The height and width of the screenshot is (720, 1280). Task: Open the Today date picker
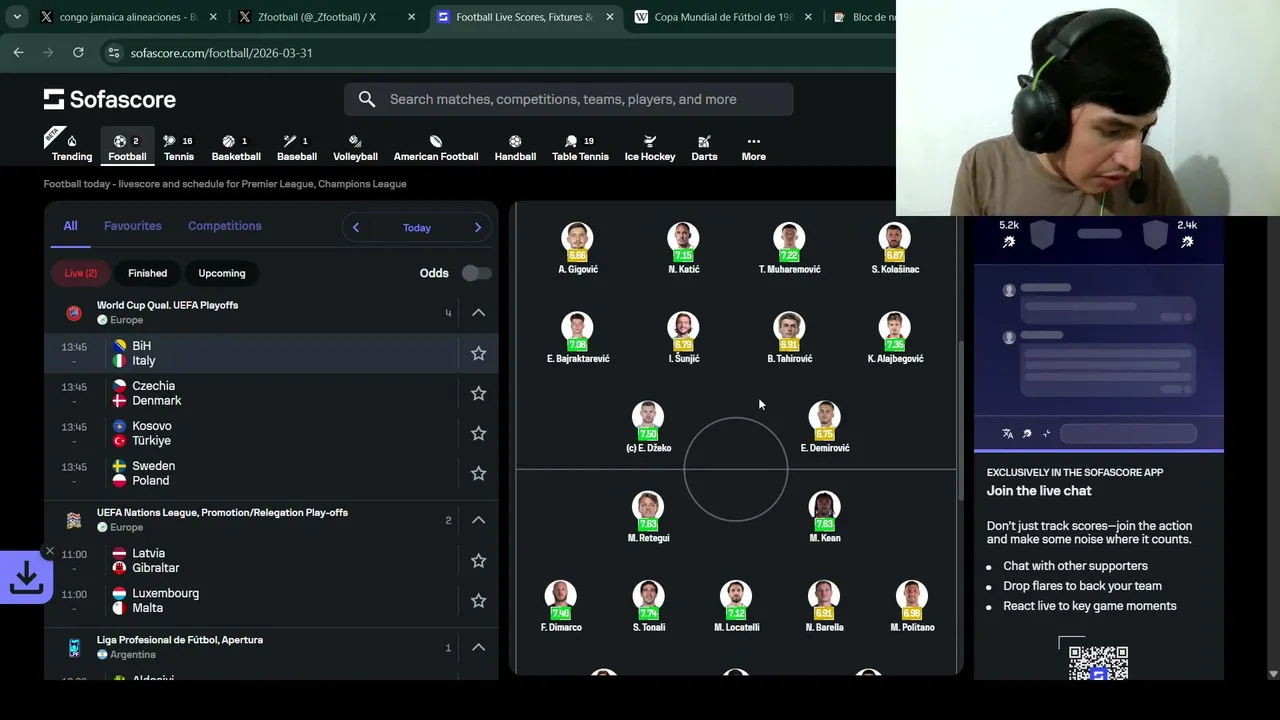(417, 227)
